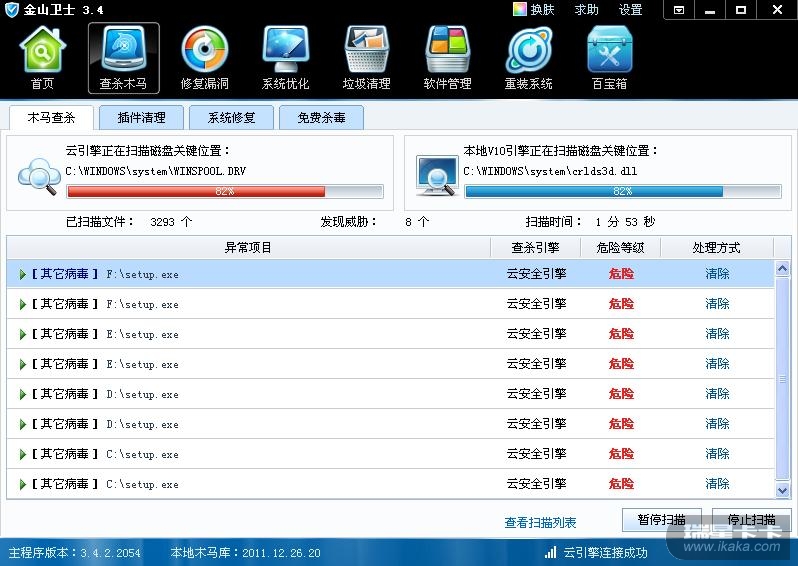Click the results list scroll up arrow
This screenshot has width=798, height=566.
(x=782, y=268)
